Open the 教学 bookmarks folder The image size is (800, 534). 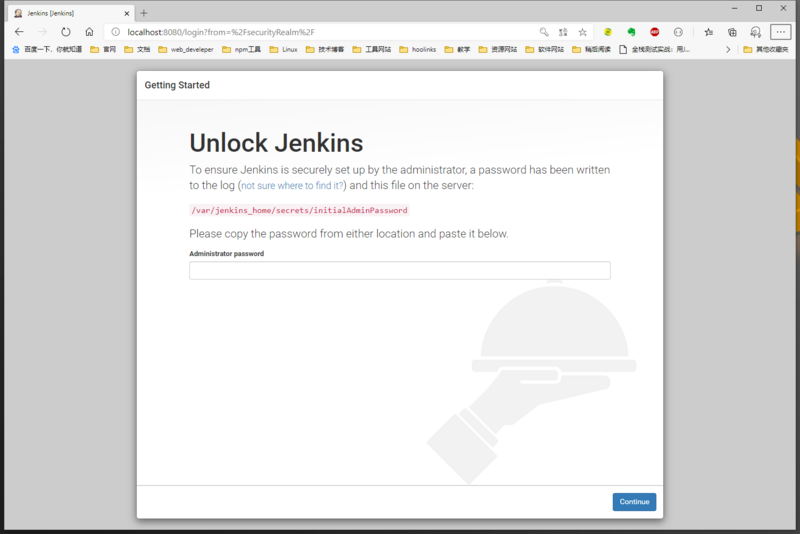click(458, 49)
